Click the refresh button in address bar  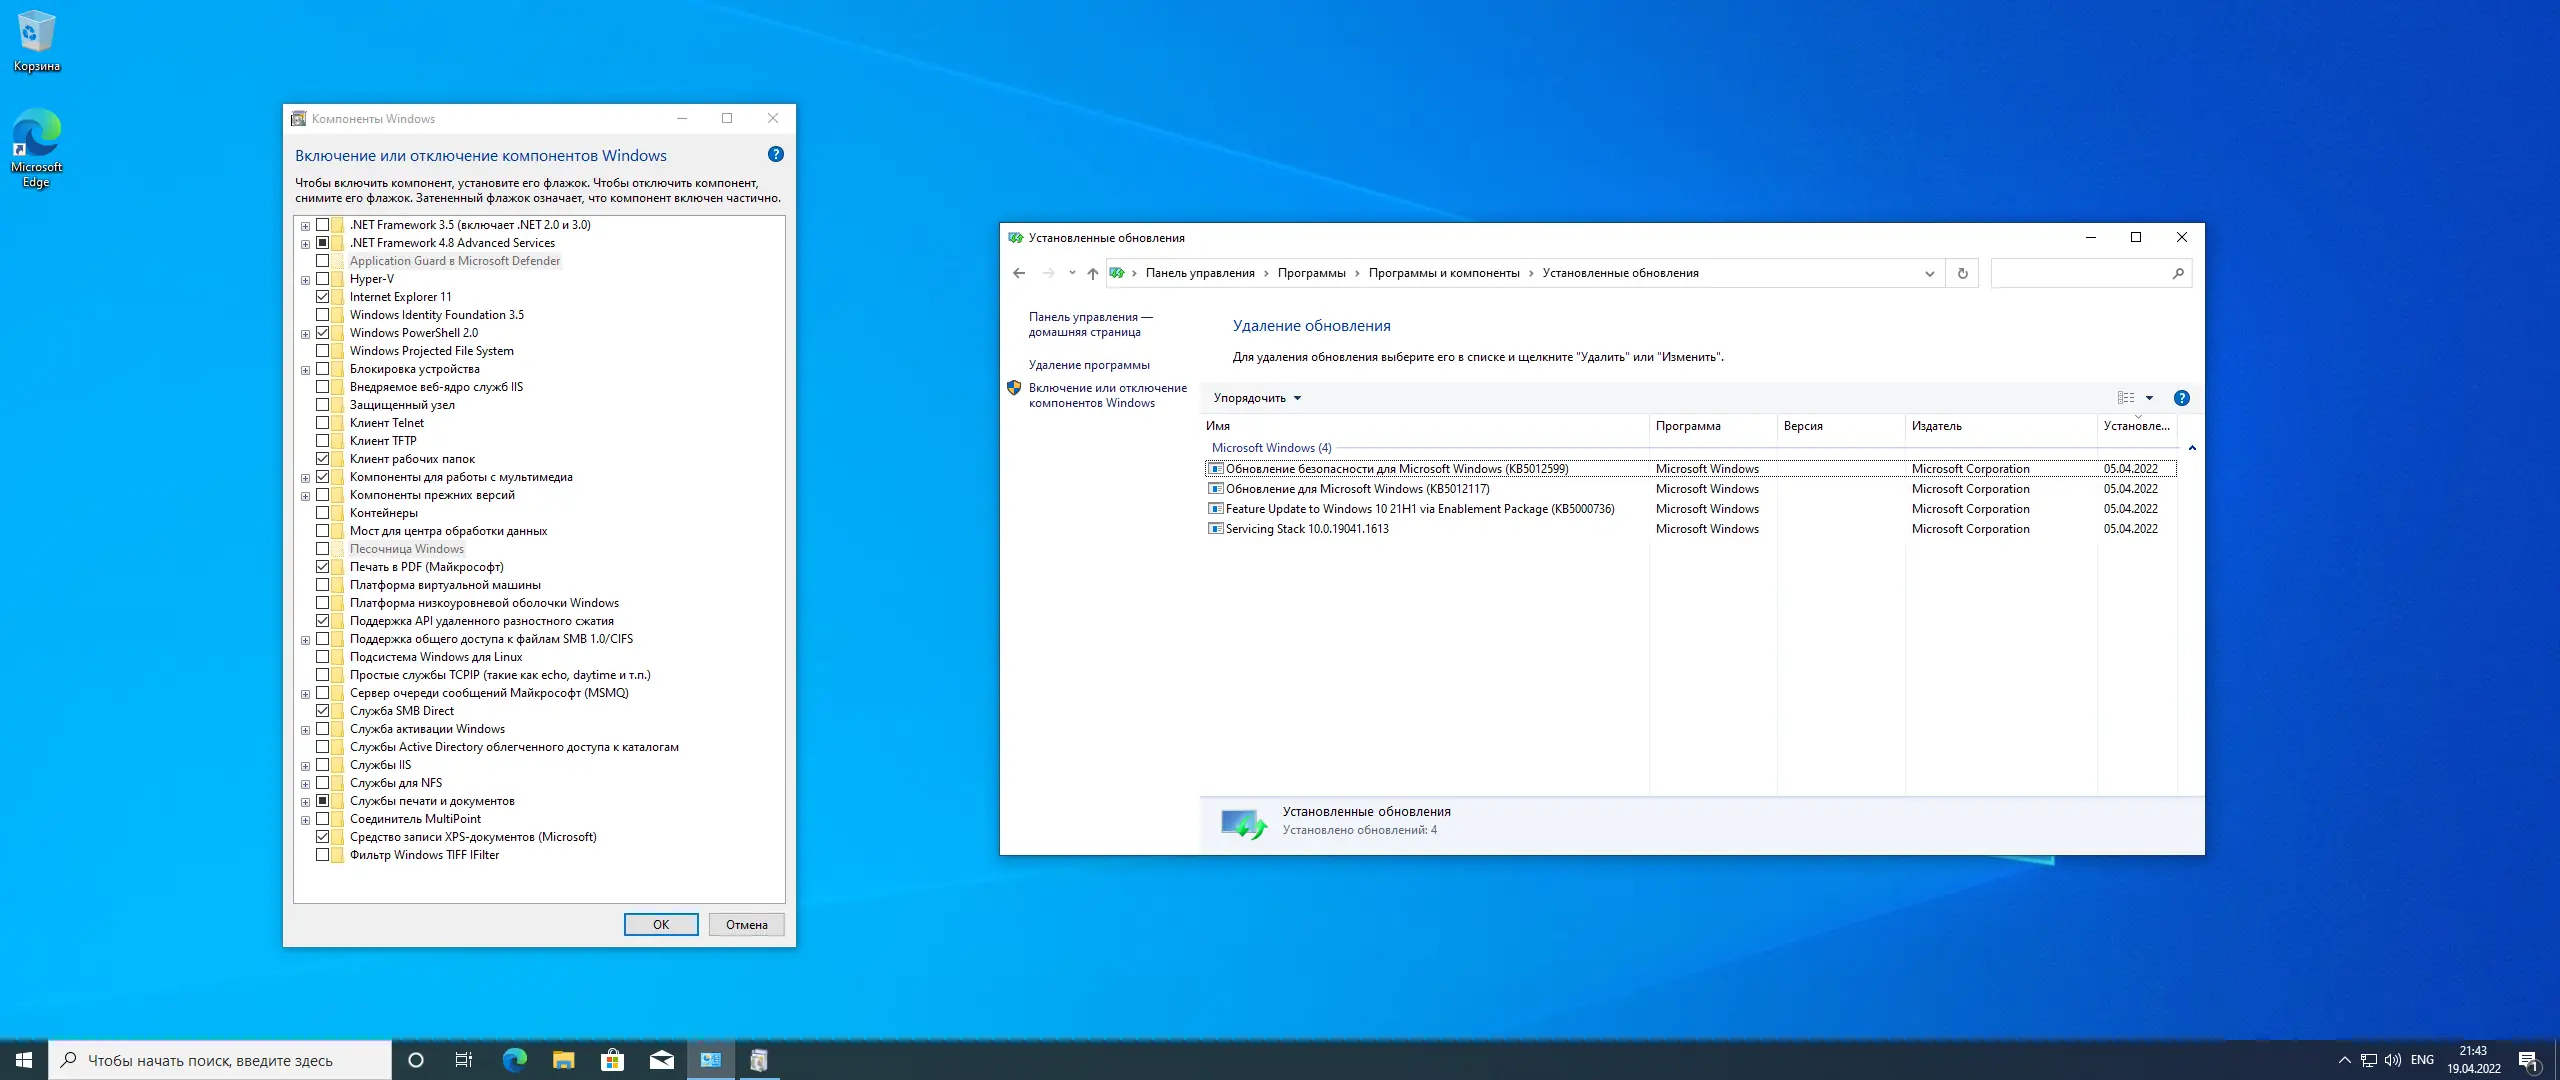pyautogui.click(x=1962, y=273)
